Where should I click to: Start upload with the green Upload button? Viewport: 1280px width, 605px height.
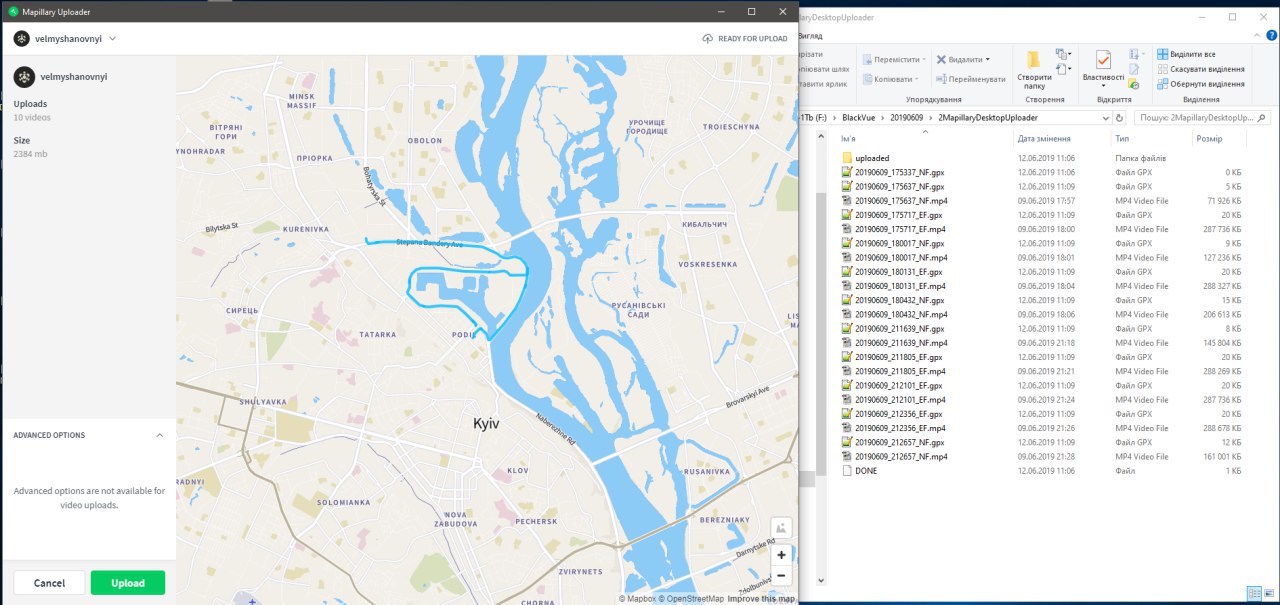pyautogui.click(x=128, y=583)
